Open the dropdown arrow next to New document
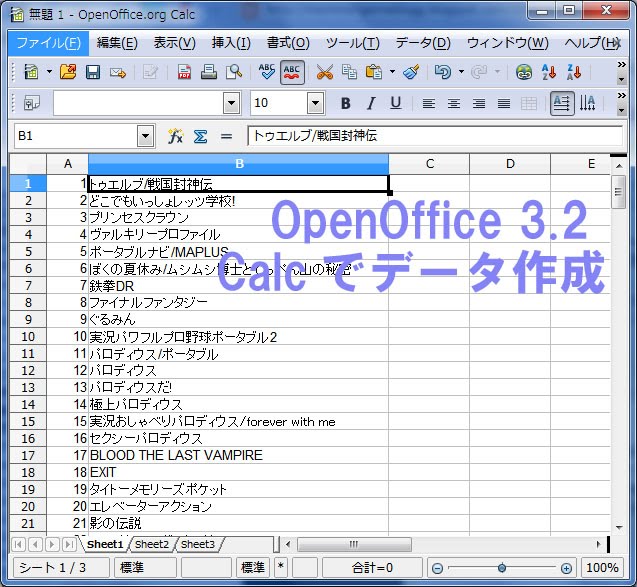Screen dimensions: 637x587 tap(49, 72)
